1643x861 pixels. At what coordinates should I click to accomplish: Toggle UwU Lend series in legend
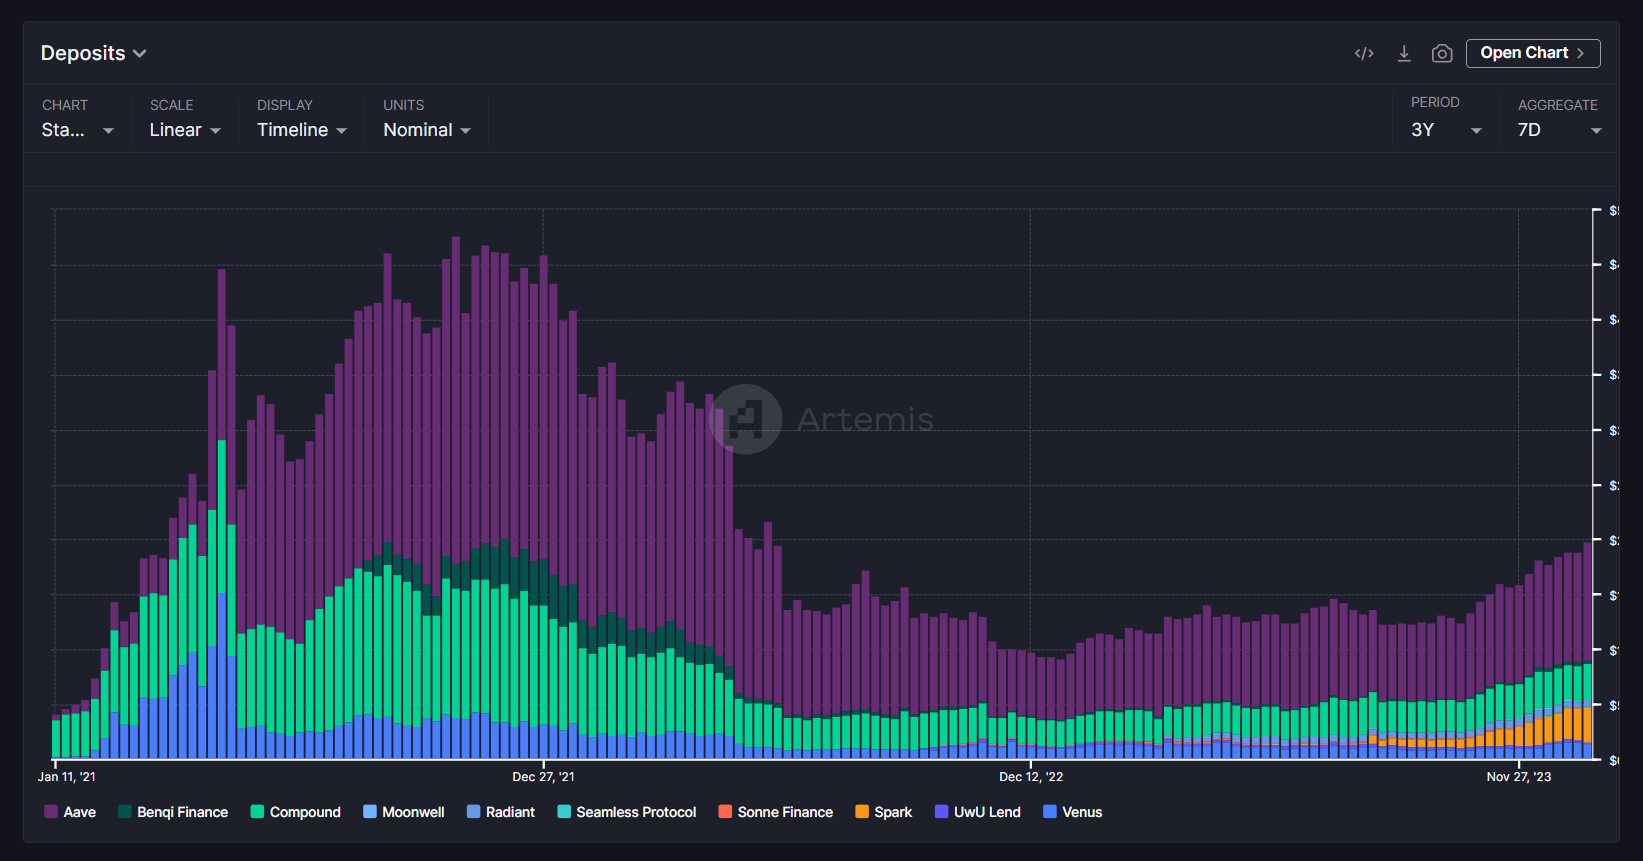point(978,812)
